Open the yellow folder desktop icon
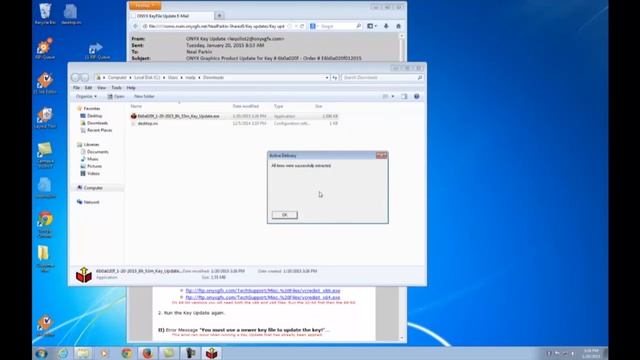The width and height of the screenshot is (640, 360). pos(44,259)
